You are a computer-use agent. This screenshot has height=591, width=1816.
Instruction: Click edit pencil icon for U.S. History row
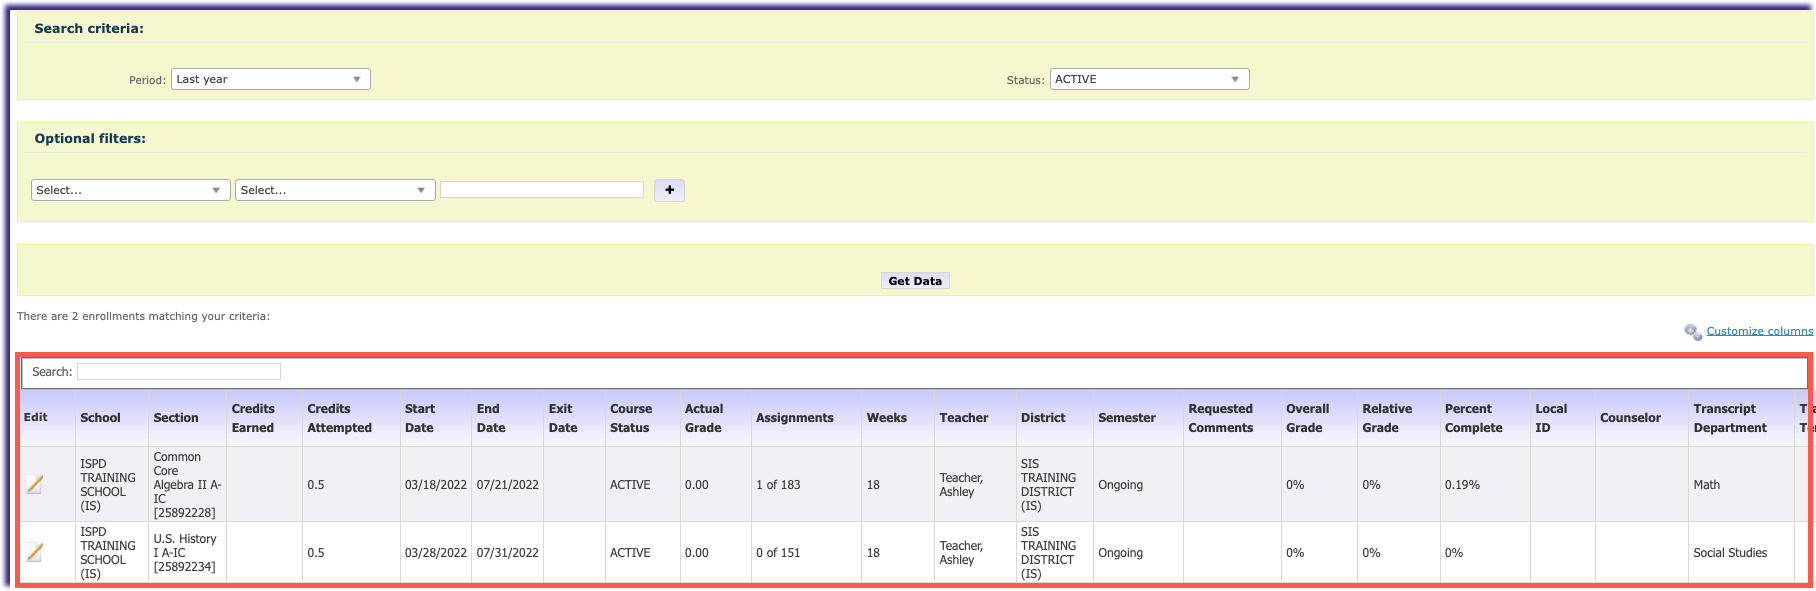coord(35,552)
